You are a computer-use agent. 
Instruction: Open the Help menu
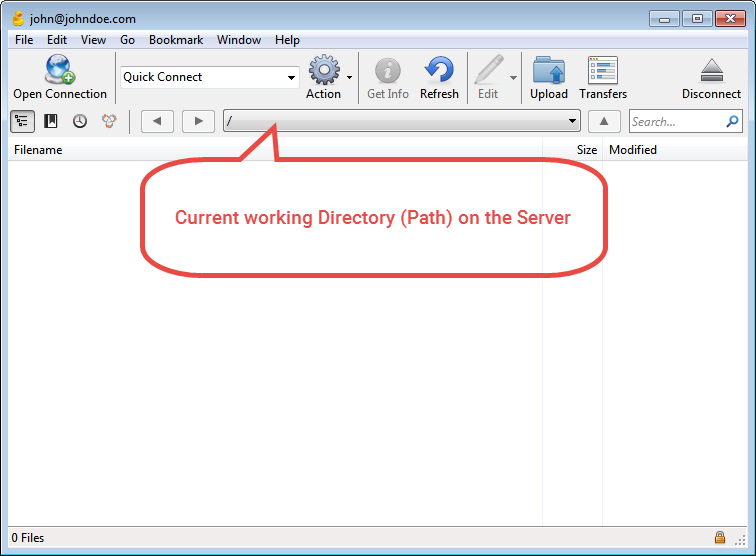coord(287,40)
